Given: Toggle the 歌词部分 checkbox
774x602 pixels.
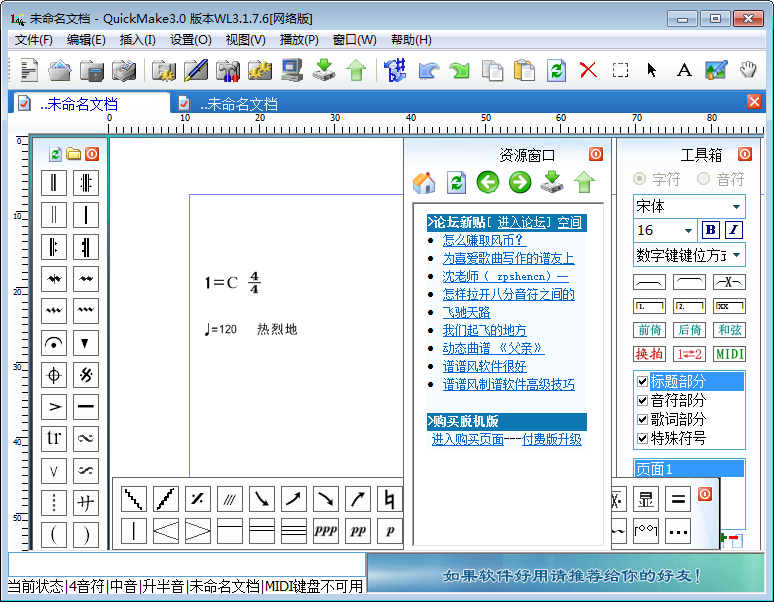Looking at the screenshot, I should [x=642, y=419].
